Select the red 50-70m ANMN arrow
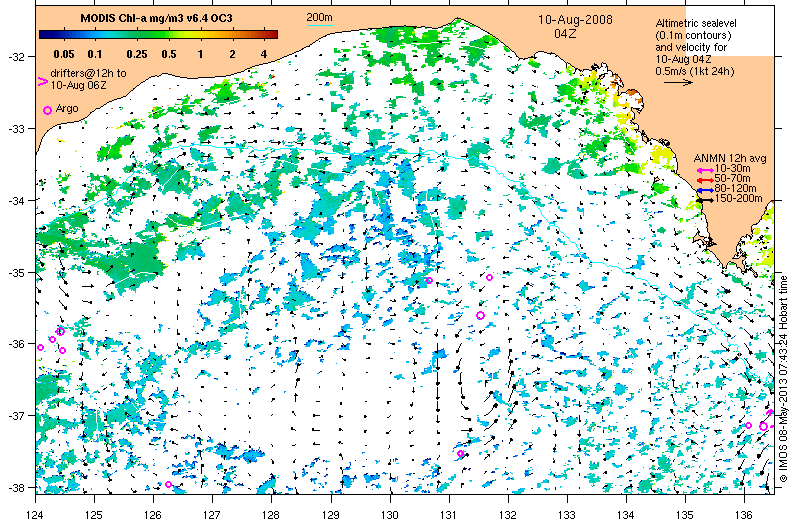800x520 pixels. tap(705, 180)
